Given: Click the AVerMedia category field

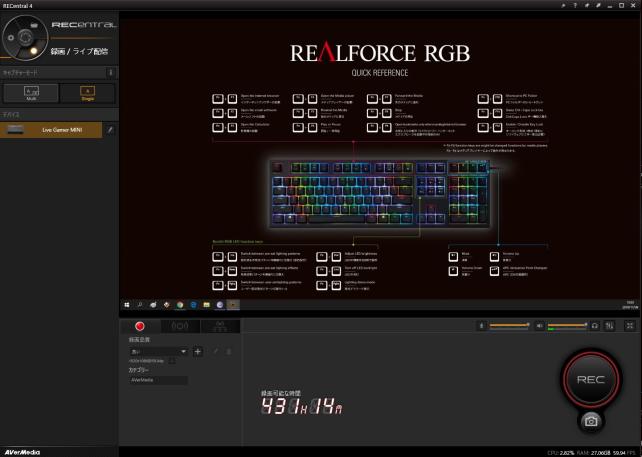Looking at the screenshot, I should tap(158, 380).
